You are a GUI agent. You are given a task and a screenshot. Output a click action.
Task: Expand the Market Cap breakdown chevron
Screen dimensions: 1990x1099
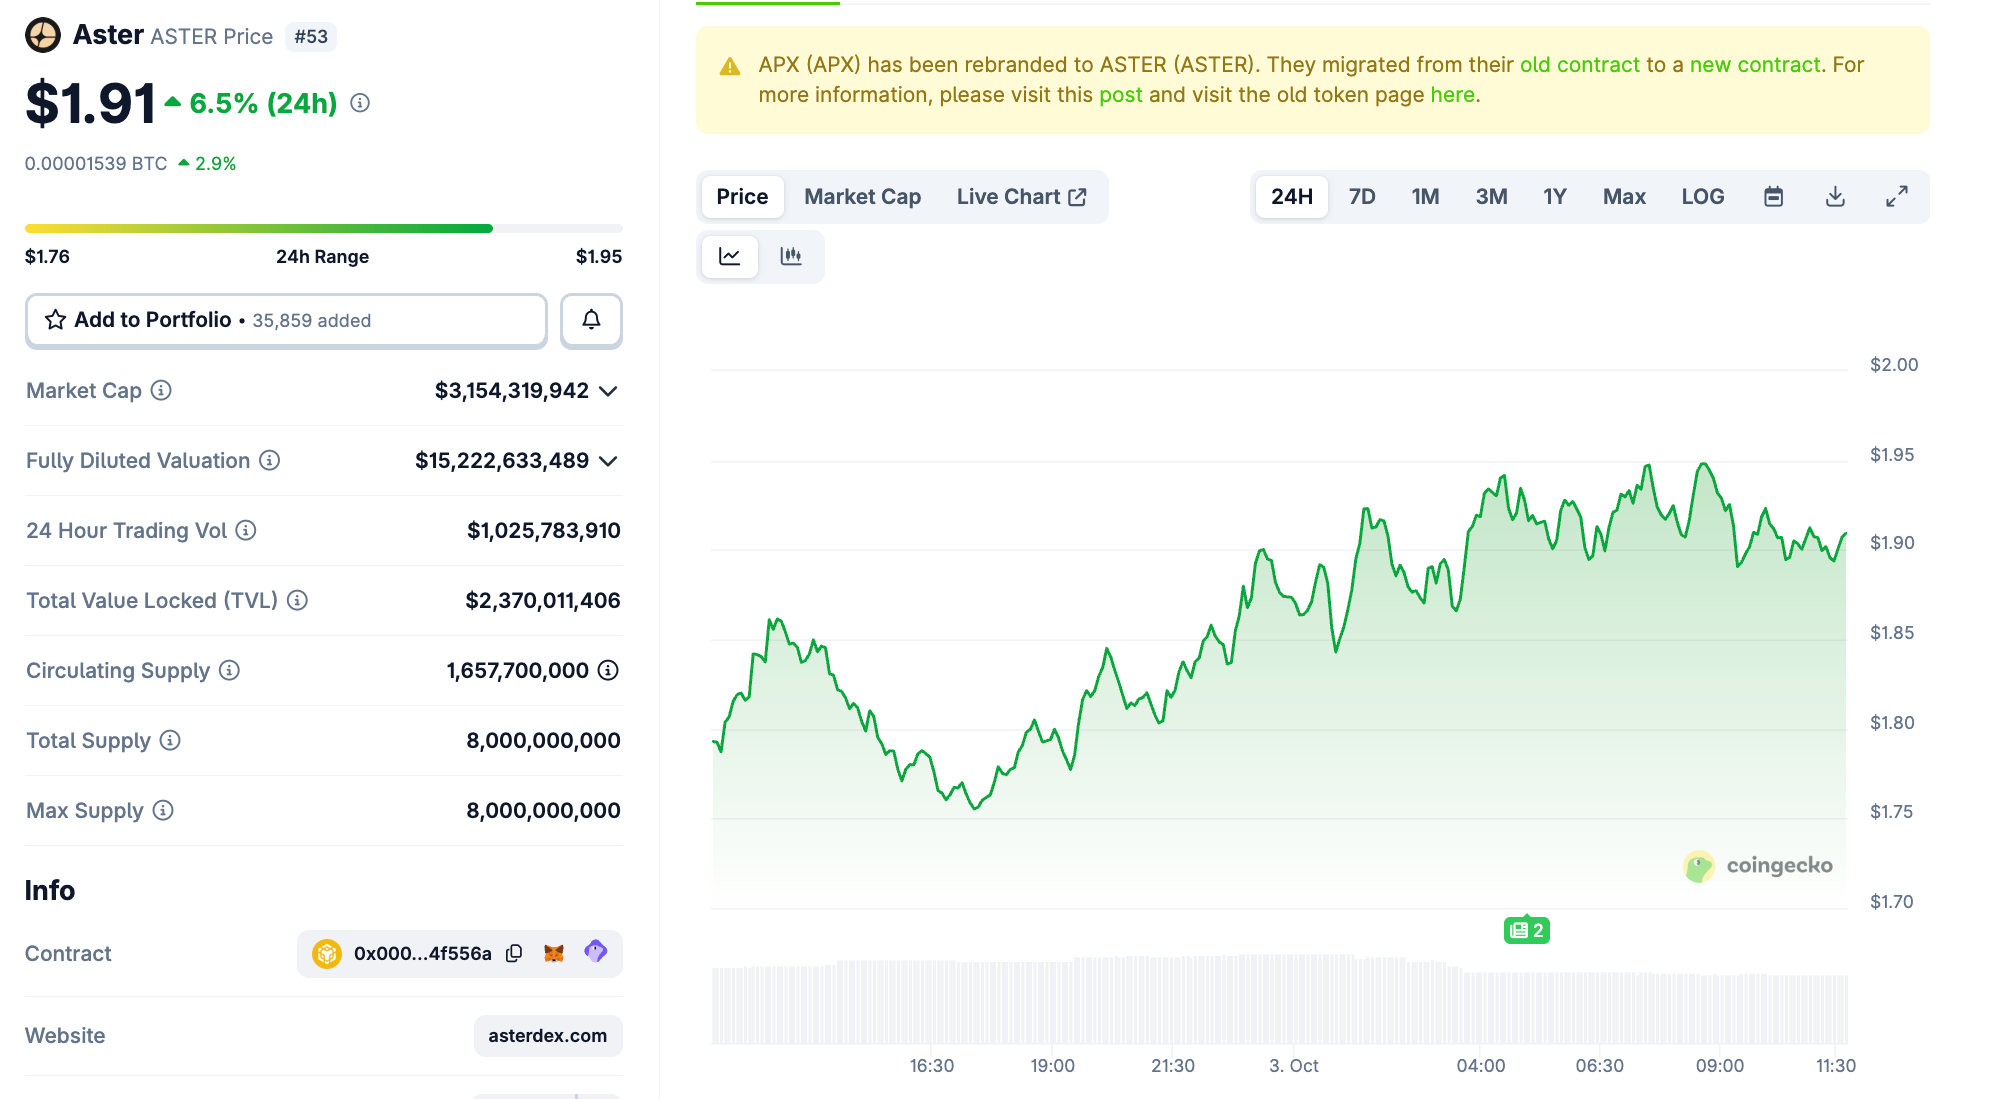pyautogui.click(x=607, y=391)
